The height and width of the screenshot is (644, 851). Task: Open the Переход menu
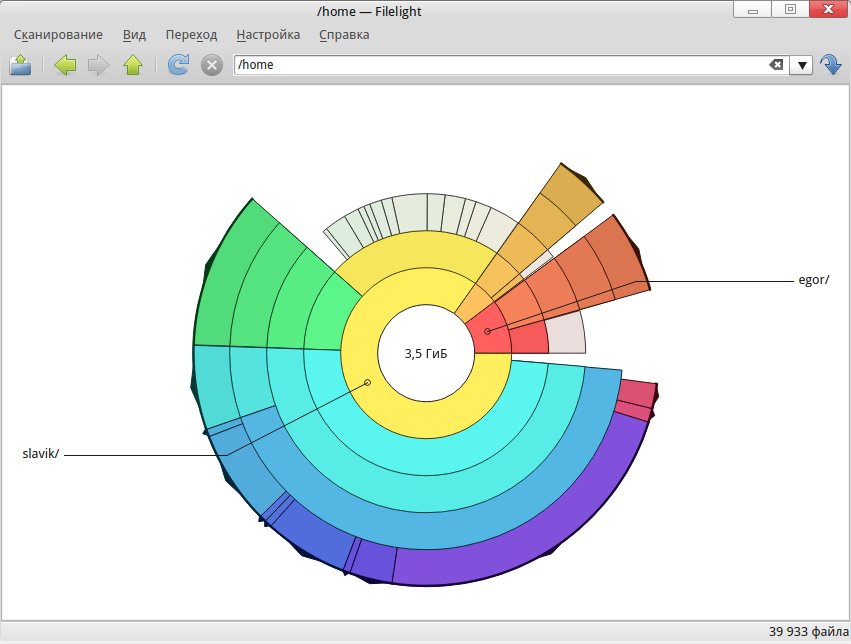[191, 34]
